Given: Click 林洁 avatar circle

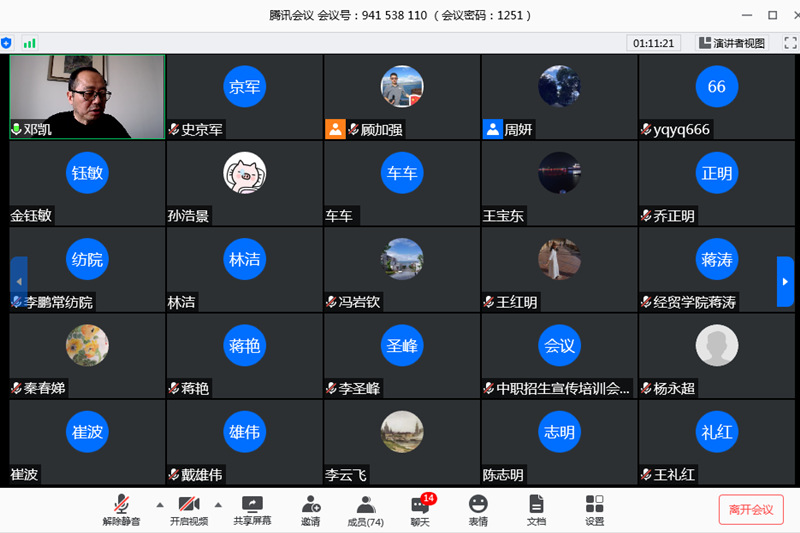Looking at the screenshot, I should (244, 259).
